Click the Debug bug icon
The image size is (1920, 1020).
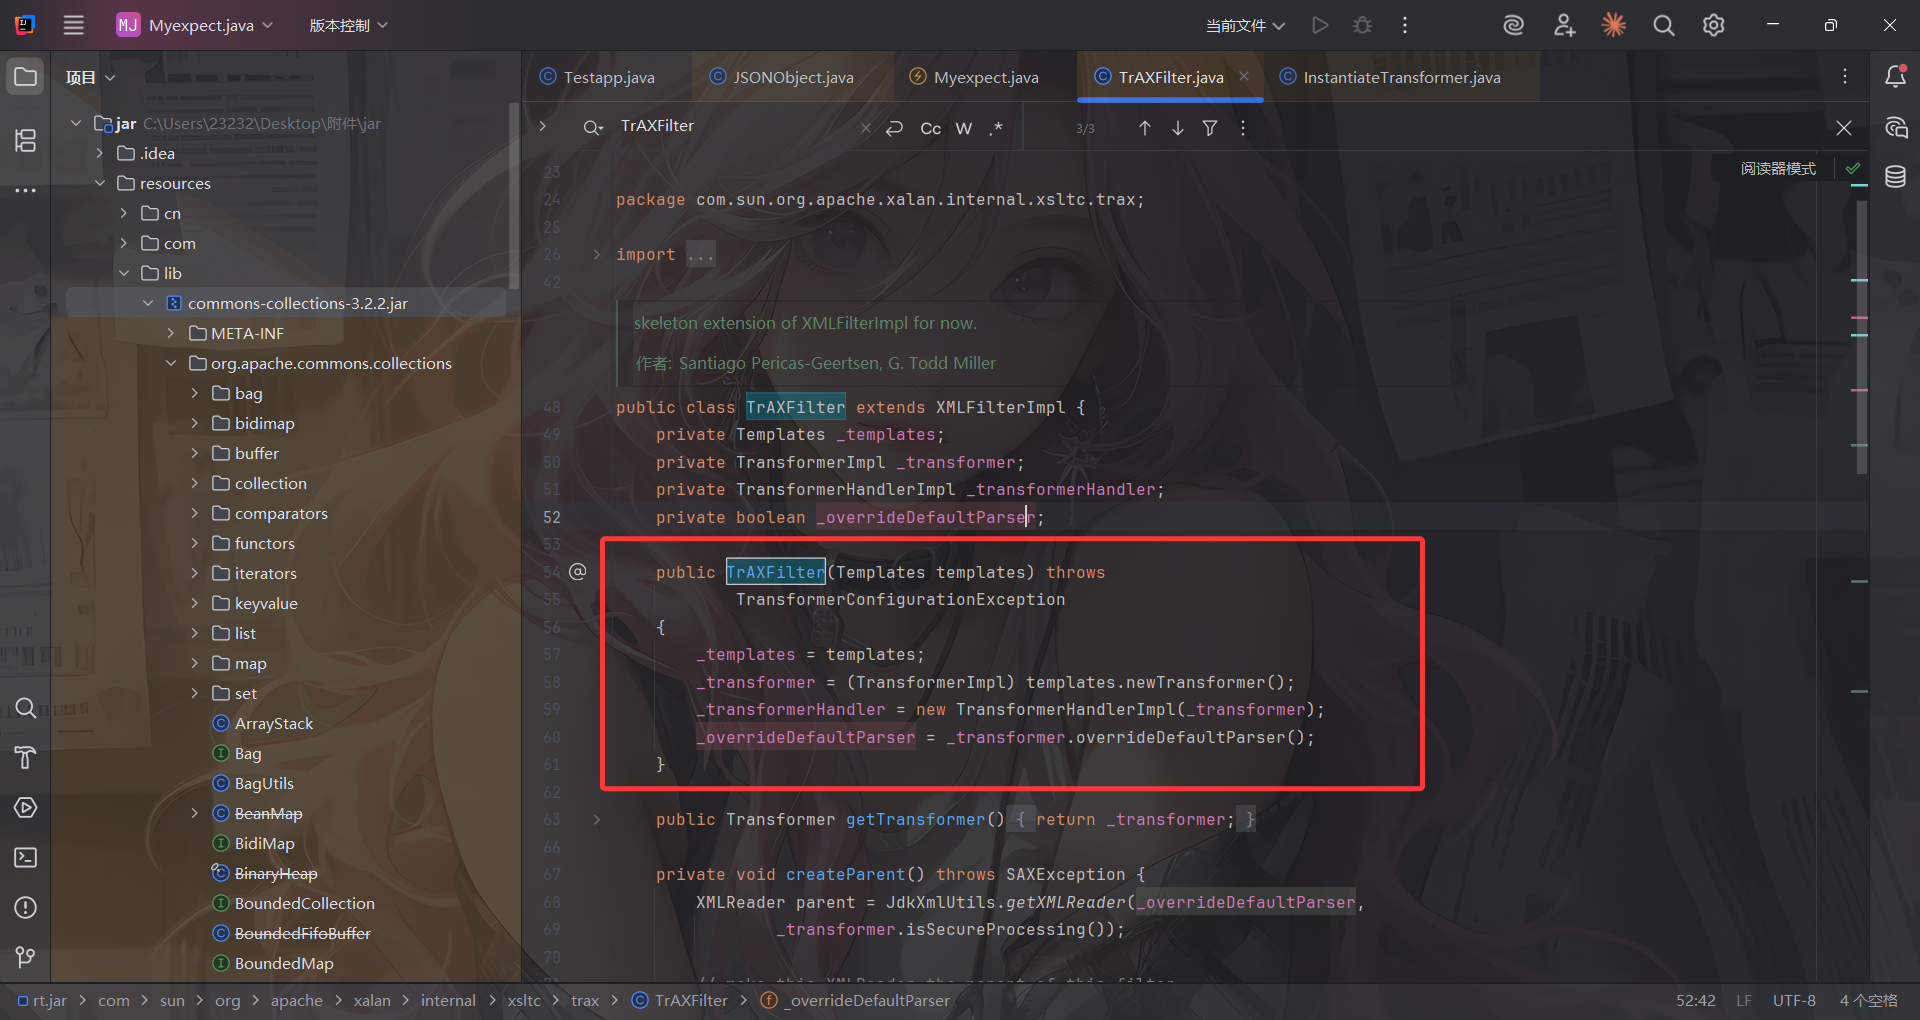[x=1362, y=25]
